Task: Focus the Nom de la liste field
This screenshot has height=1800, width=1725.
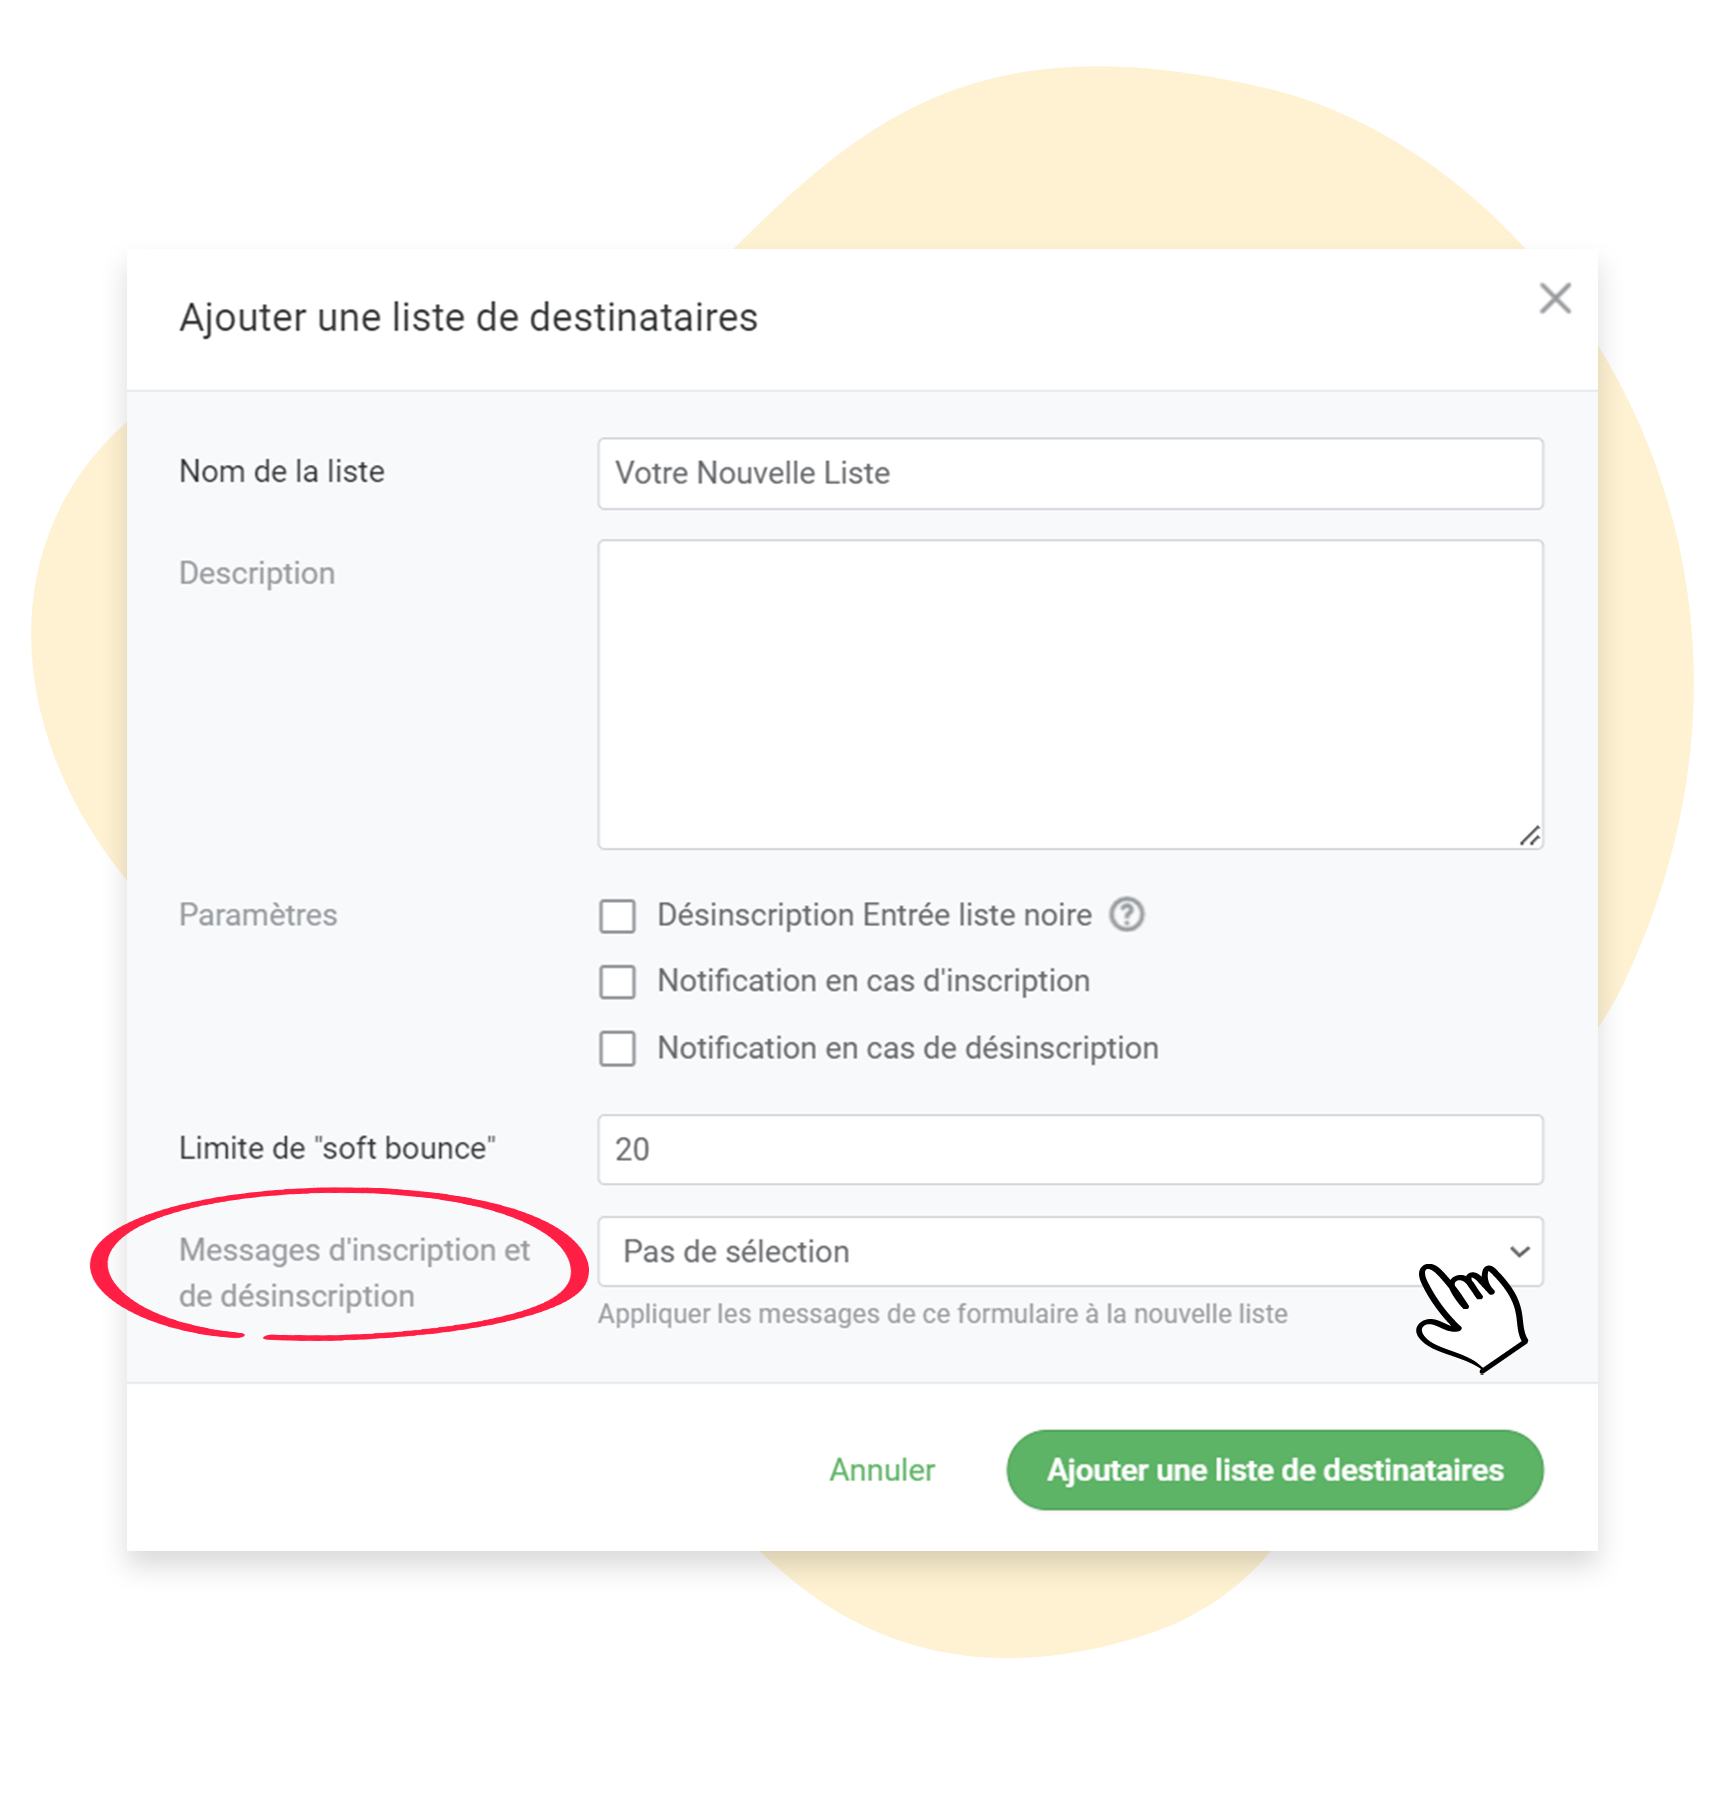Action: coord(1070,473)
